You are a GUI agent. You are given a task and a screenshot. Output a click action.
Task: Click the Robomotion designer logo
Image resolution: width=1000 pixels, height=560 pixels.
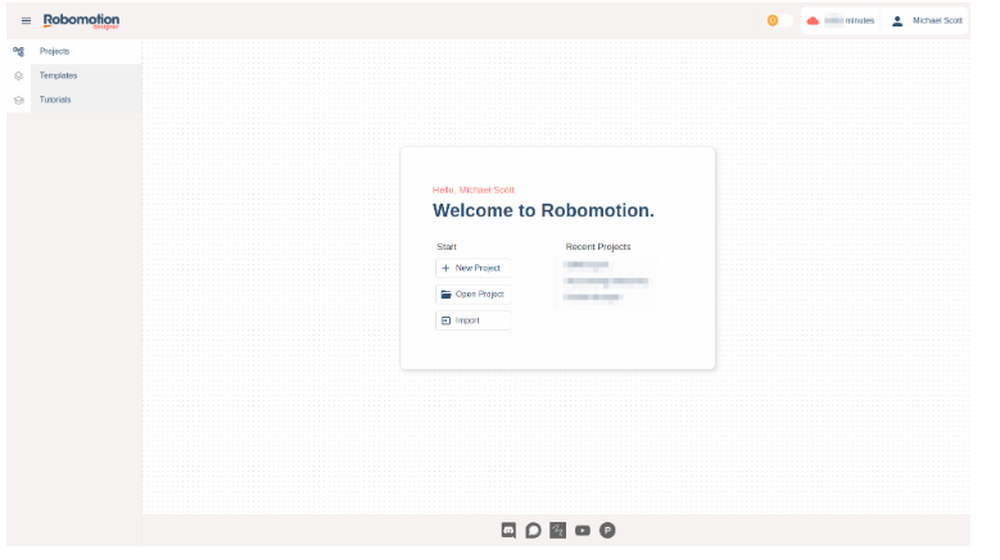coord(81,21)
